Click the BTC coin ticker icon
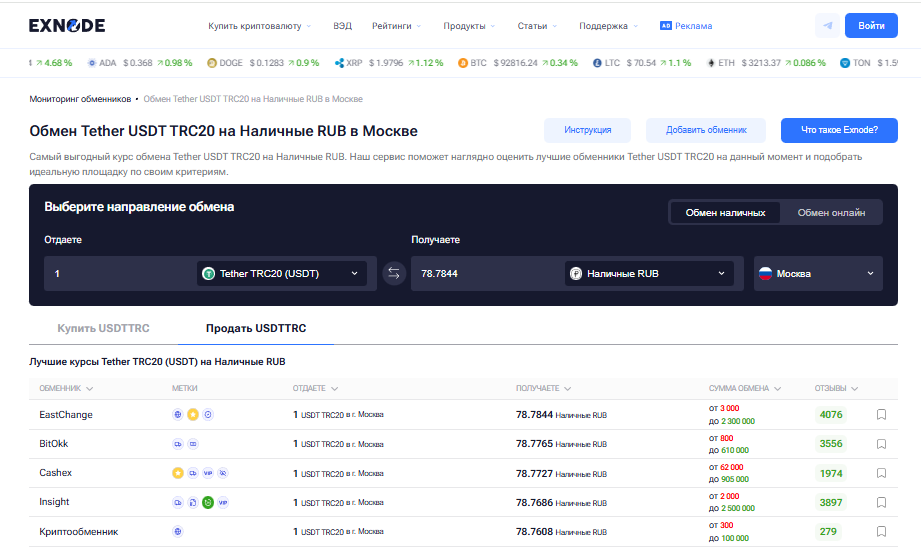Image resolution: width=921 pixels, height=552 pixels. click(463, 63)
